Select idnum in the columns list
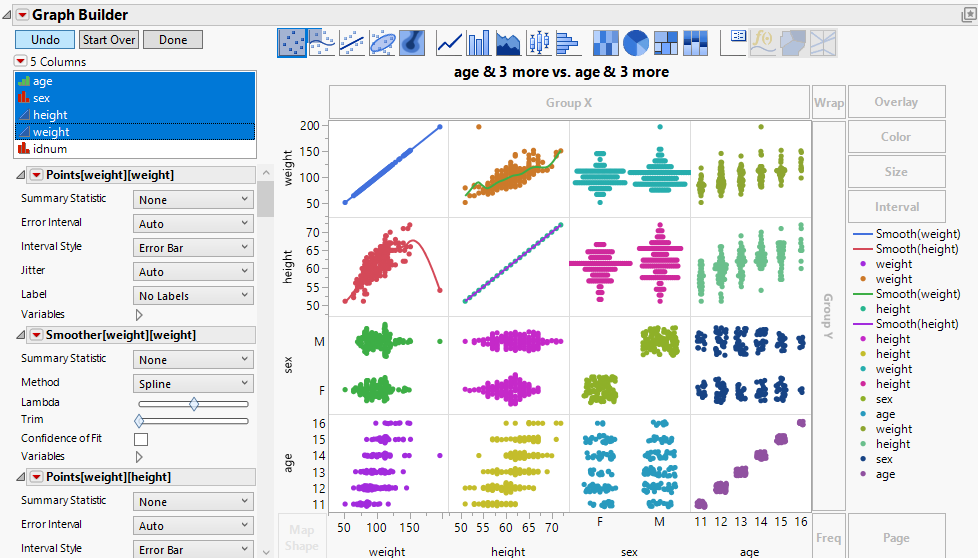Screen dimensions: 978x558 pos(50,149)
